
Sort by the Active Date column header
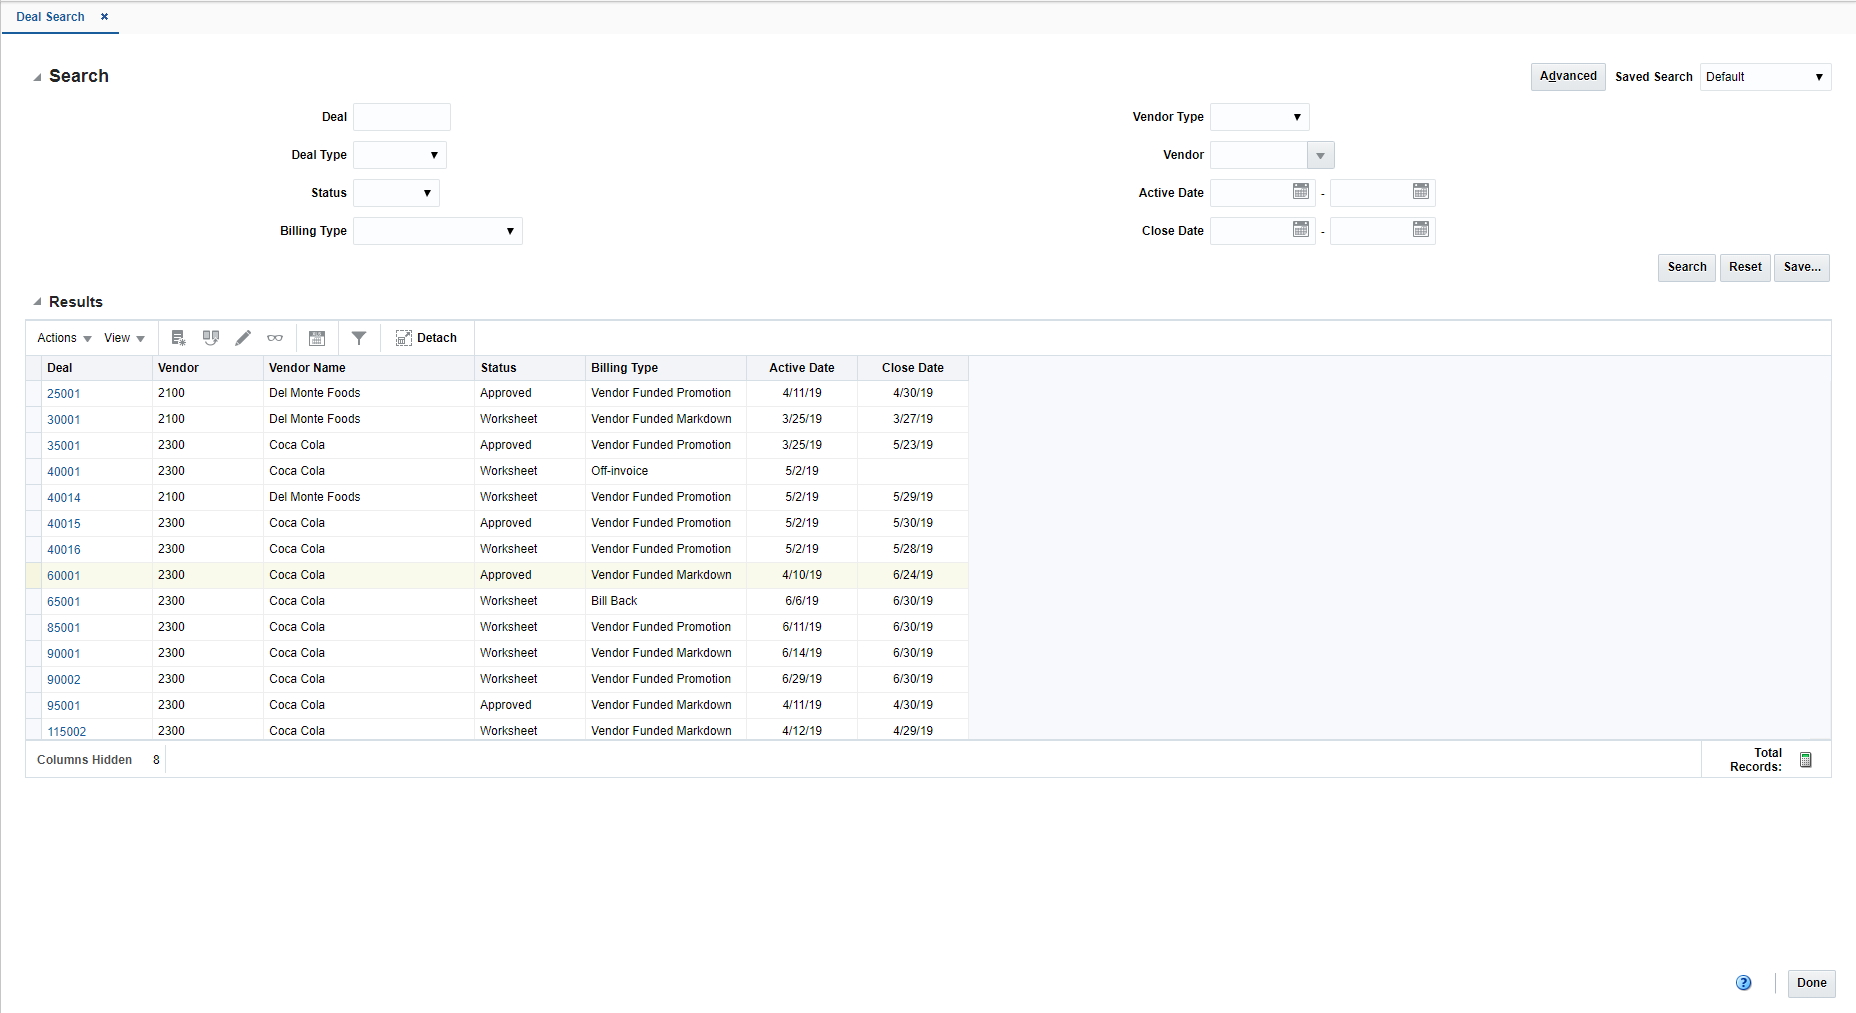pos(802,368)
